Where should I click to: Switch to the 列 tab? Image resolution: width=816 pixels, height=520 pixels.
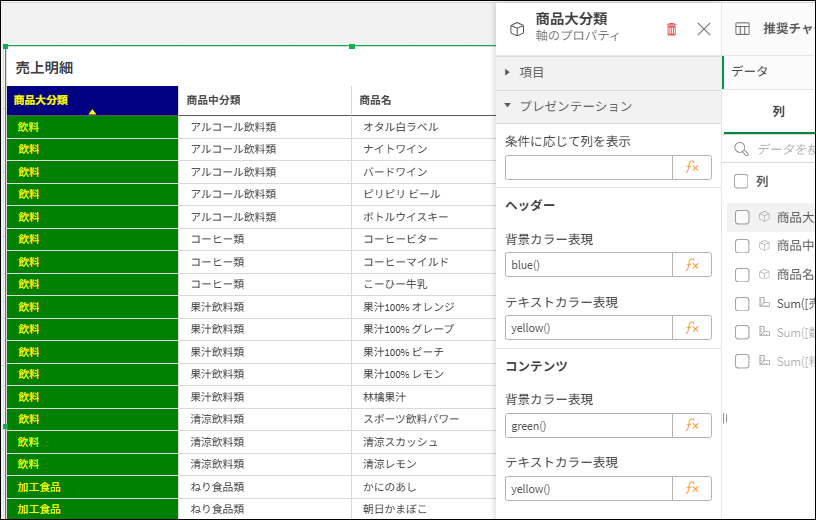pyautogui.click(x=779, y=112)
